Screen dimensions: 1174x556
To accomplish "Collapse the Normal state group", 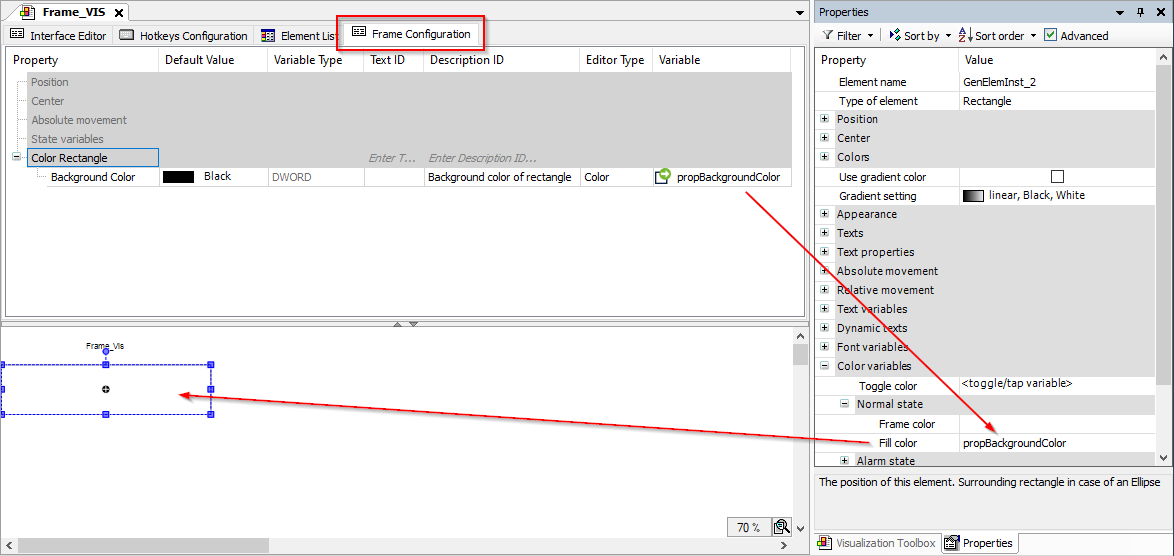I will click(x=845, y=404).
